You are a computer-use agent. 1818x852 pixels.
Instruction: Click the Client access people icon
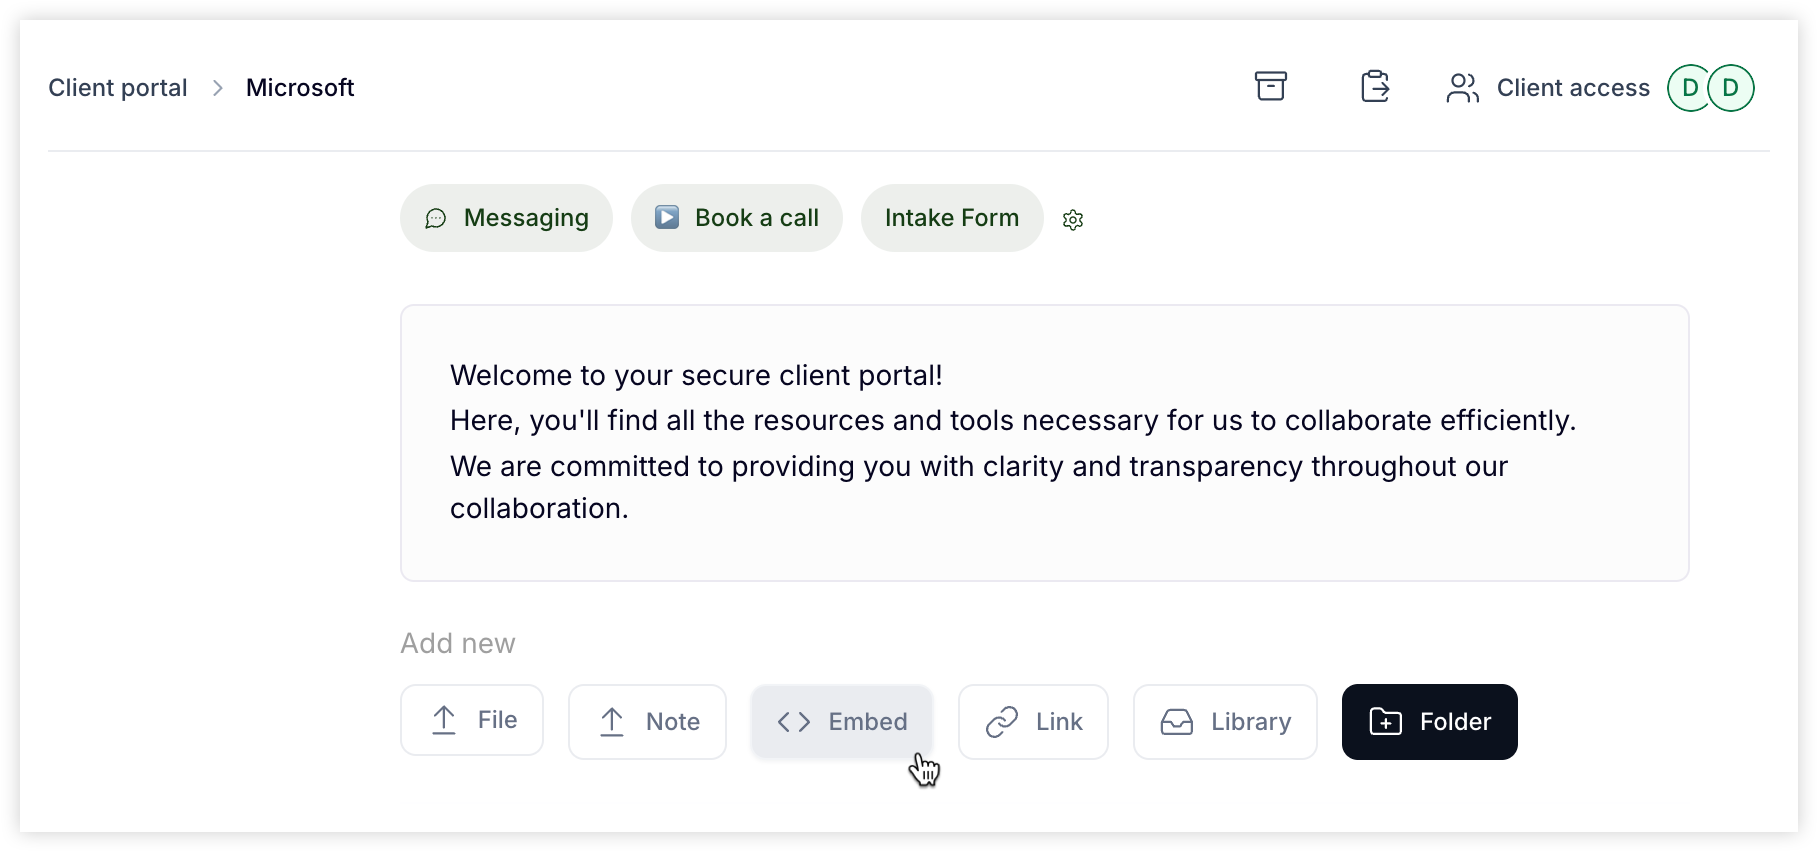pyautogui.click(x=1462, y=88)
